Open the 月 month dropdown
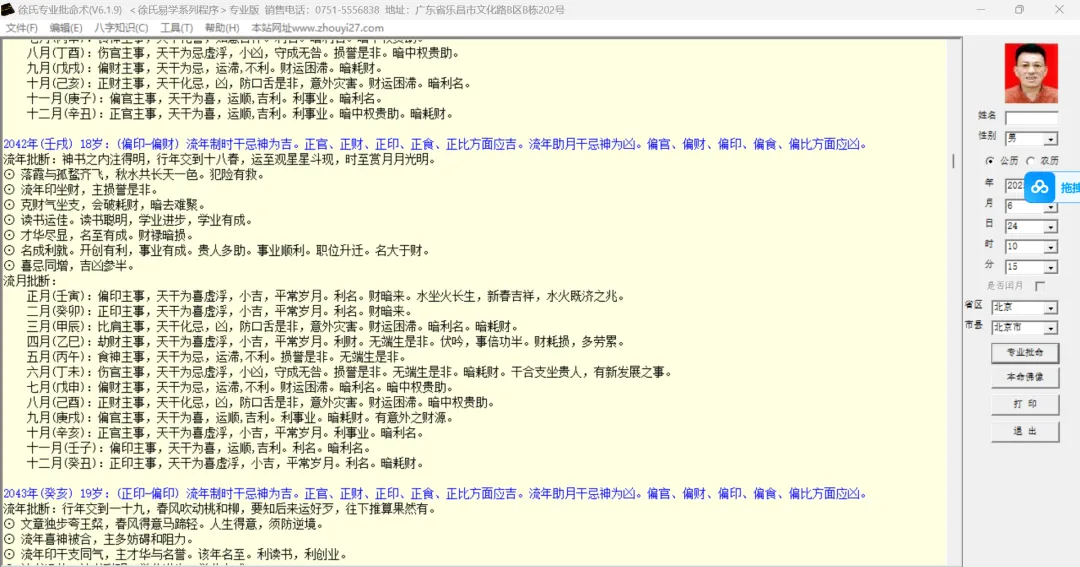The height and width of the screenshot is (567, 1080). tap(1050, 207)
